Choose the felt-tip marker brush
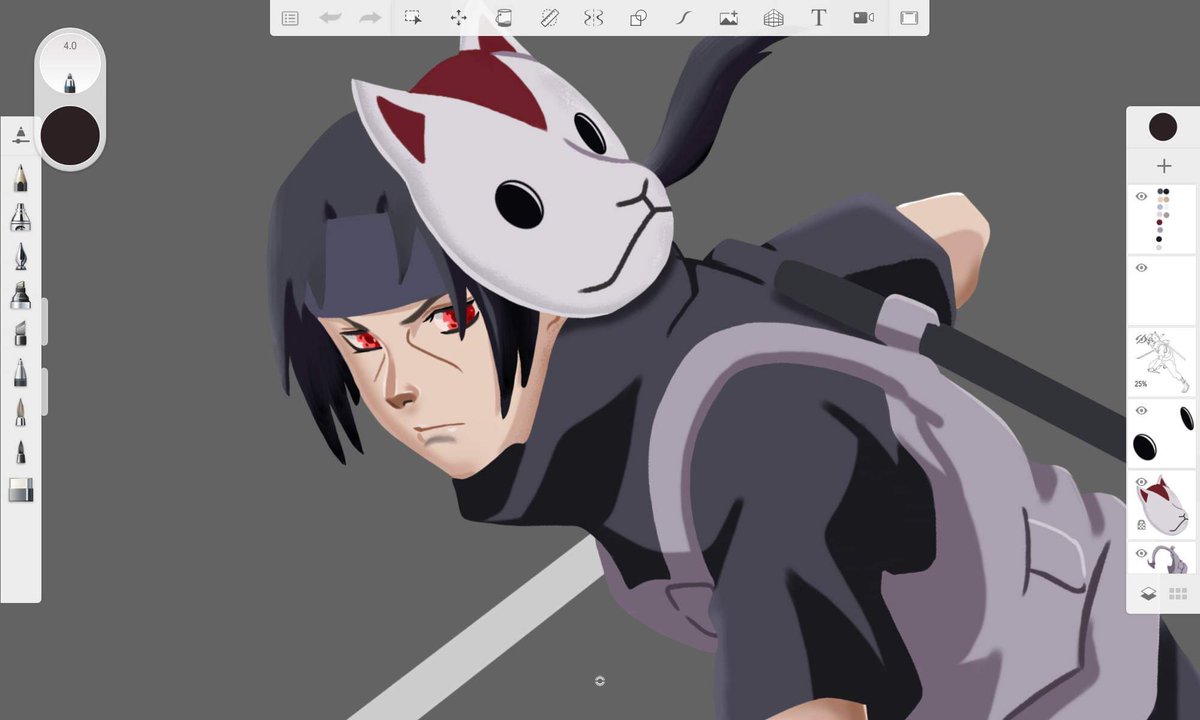This screenshot has width=1200, height=720. click(x=21, y=374)
